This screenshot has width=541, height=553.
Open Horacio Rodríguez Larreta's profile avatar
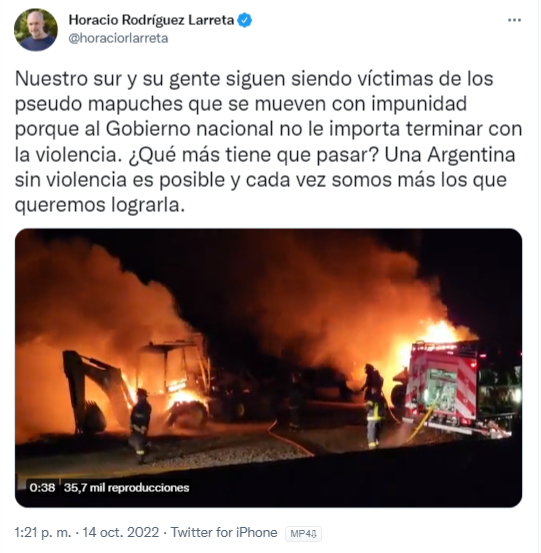click(x=36, y=30)
